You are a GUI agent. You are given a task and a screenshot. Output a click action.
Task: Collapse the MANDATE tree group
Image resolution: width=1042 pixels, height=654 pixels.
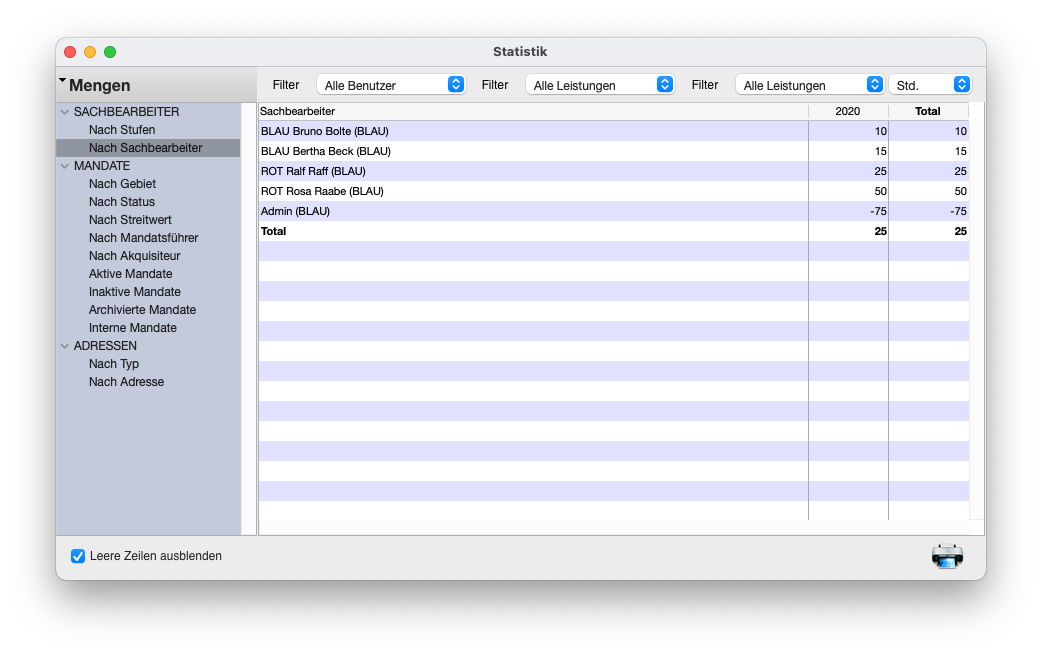65,166
